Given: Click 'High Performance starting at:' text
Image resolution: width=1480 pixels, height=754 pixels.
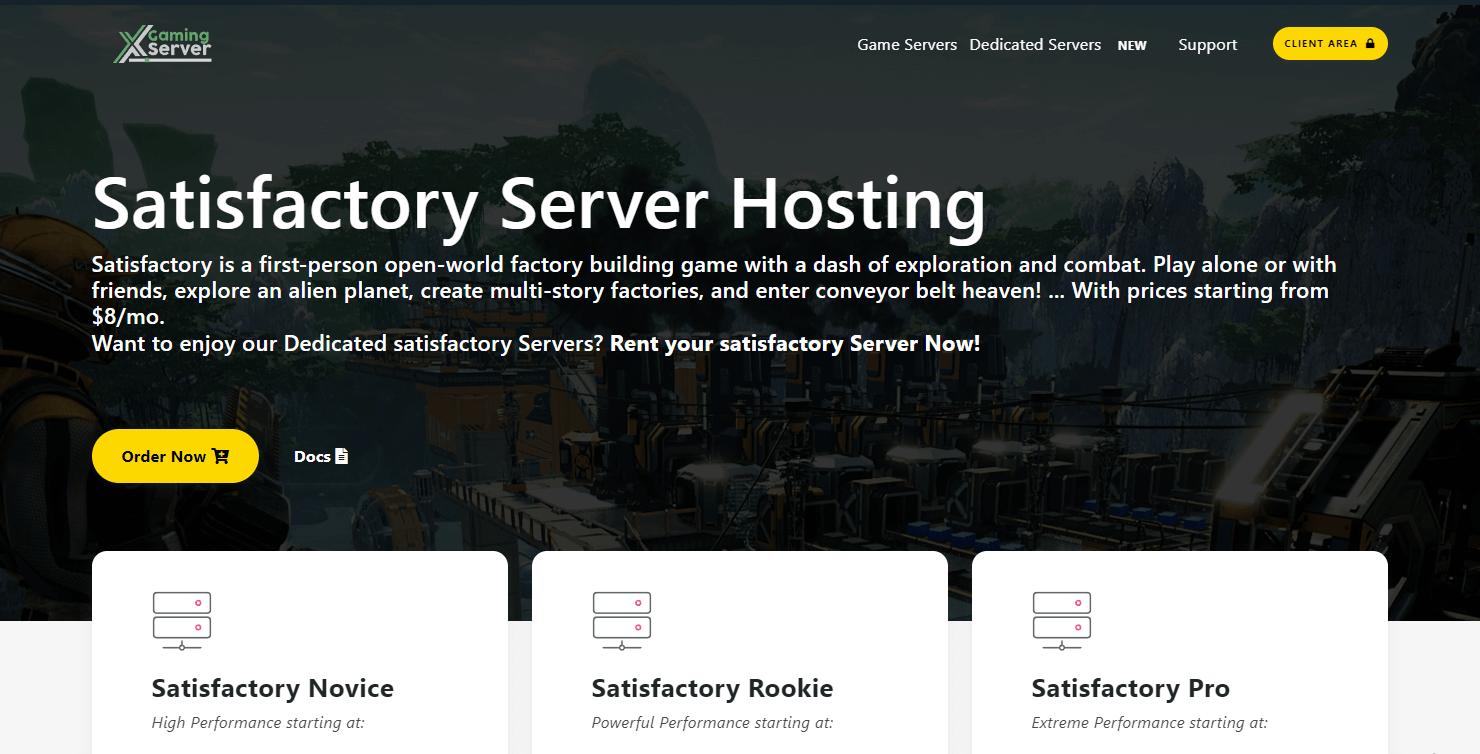Looking at the screenshot, I should coord(258,722).
